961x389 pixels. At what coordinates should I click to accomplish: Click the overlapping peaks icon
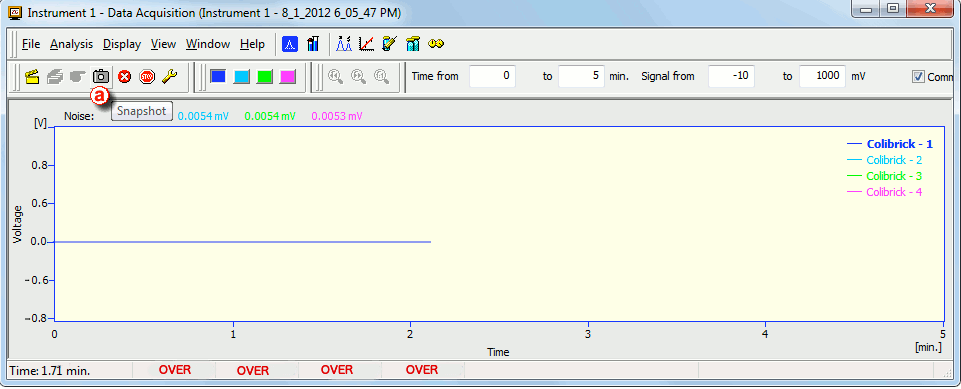pos(344,44)
